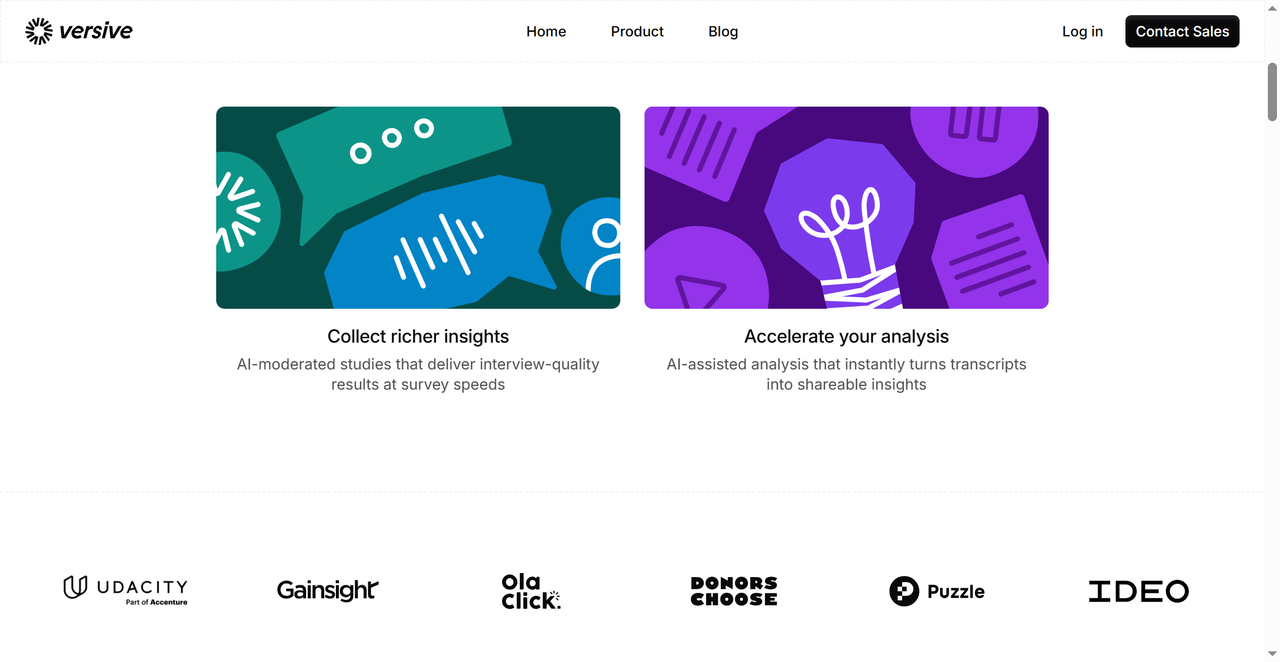The image size is (1280, 662).
Task: Click the purple Accelerate analysis thumbnail
Action: 846,207
